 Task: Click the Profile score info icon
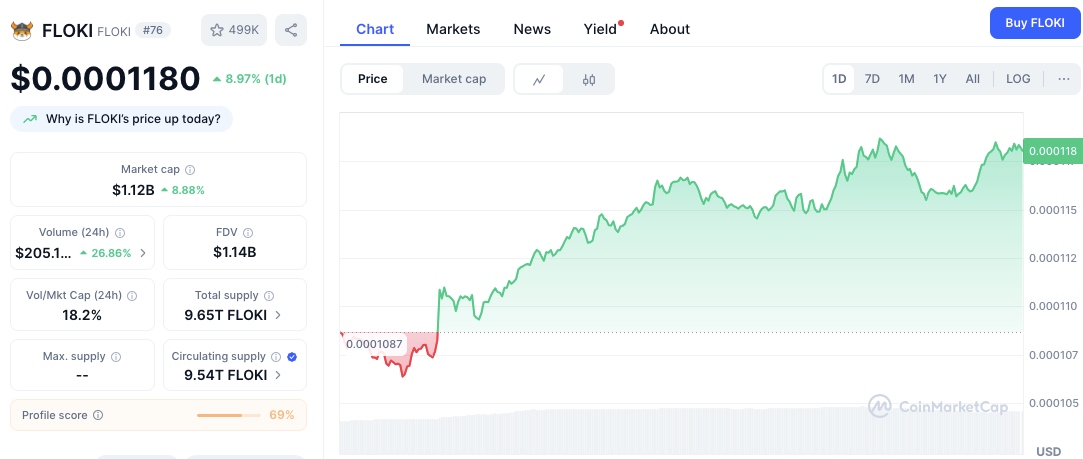click(x=97, y=415)
